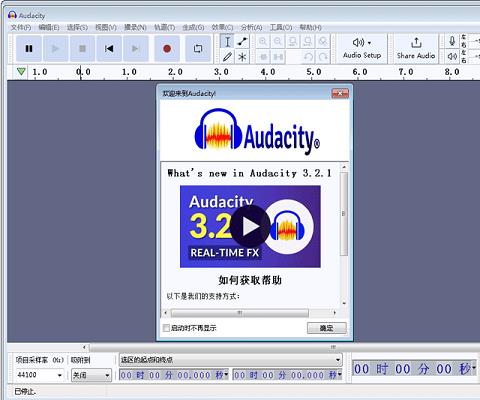Click welcome dialog scroll right arrow
The width and height of the screenshot is (480, 400).
[x=335, y=313]
